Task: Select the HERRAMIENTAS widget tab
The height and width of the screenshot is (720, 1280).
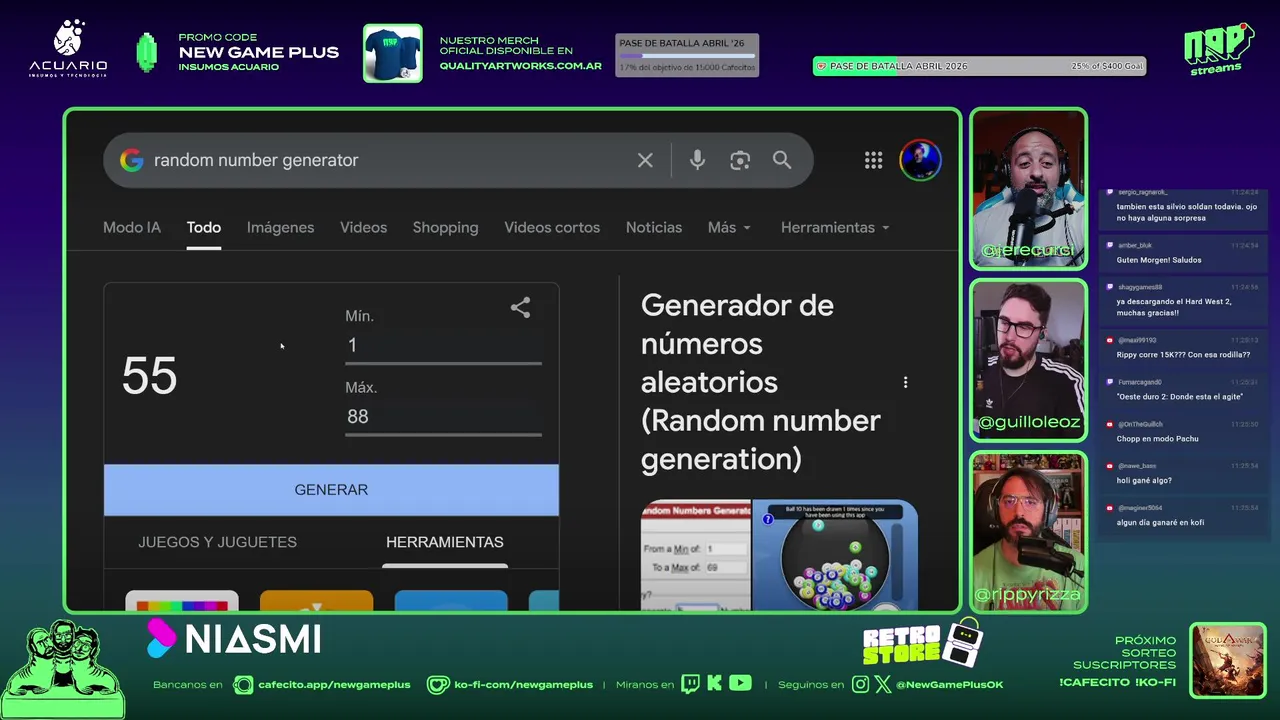Action: 445,542
